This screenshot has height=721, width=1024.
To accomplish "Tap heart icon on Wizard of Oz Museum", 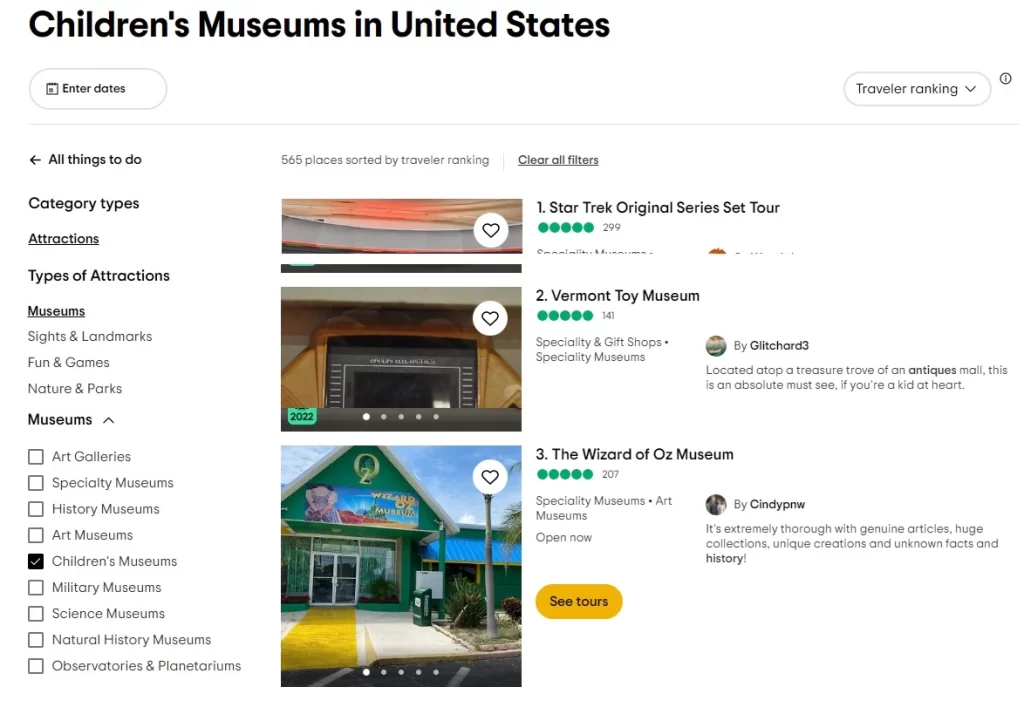I will click(490, 477).
